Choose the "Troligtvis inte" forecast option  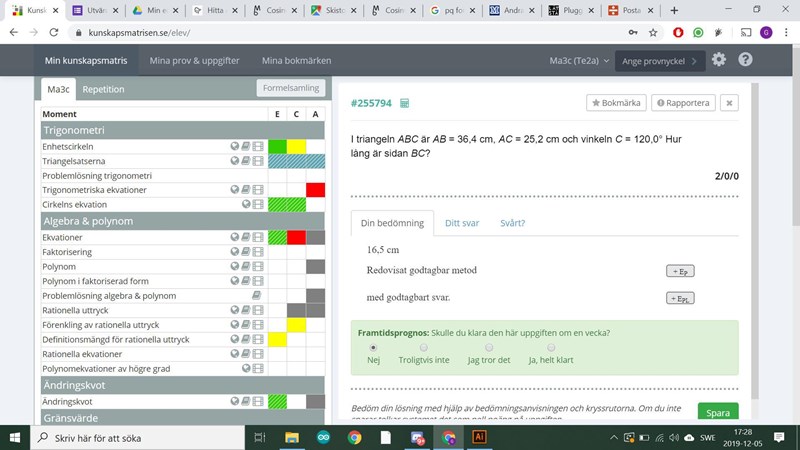(x=424, y=347)
